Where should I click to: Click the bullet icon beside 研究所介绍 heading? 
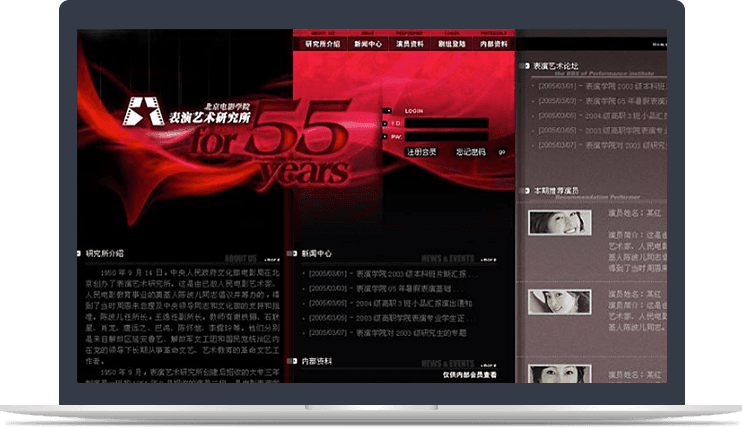[x=79, y=254]
